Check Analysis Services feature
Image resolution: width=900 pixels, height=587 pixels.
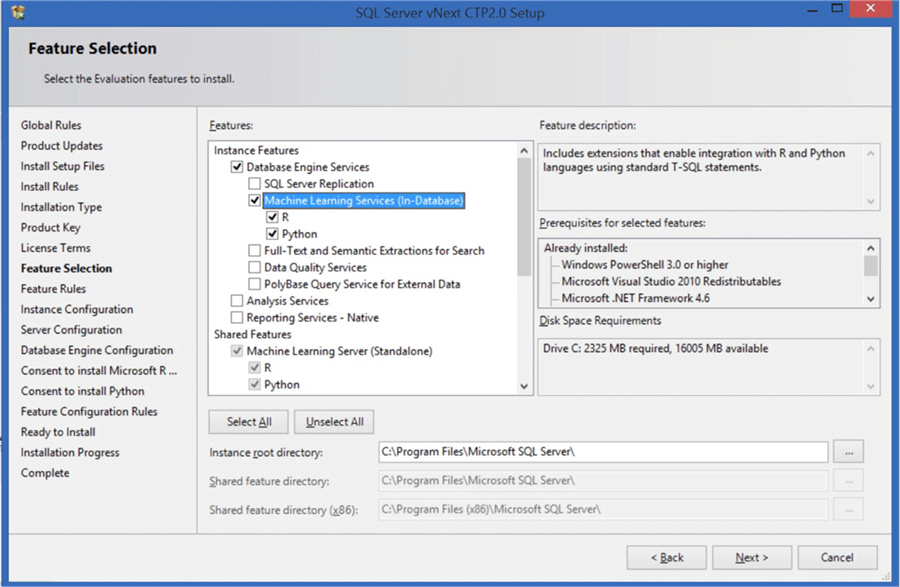[237, 301]
